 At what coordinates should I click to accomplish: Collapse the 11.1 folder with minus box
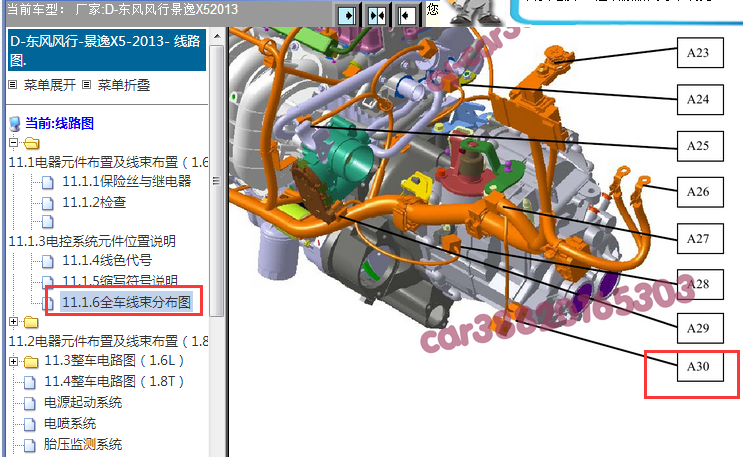(x=13, y=142)
